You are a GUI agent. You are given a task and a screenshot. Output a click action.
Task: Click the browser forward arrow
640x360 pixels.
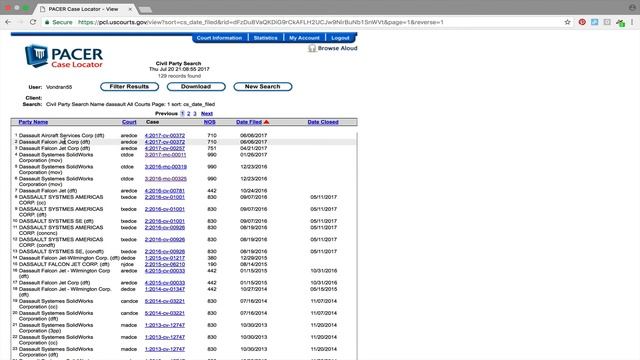20,22
